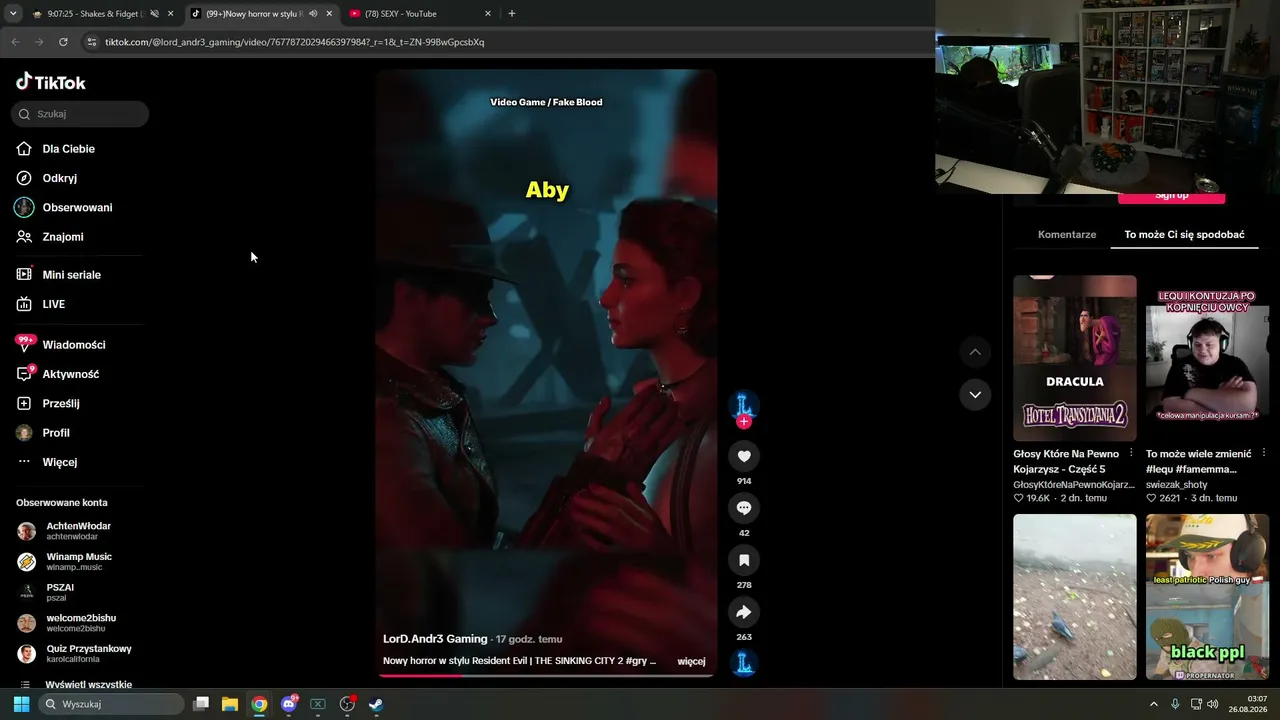This screenshot has width=1280, height=720.
Task: Close the SEXY - YouTube tab
Action: pyautogui.click(x=488, y=14)
